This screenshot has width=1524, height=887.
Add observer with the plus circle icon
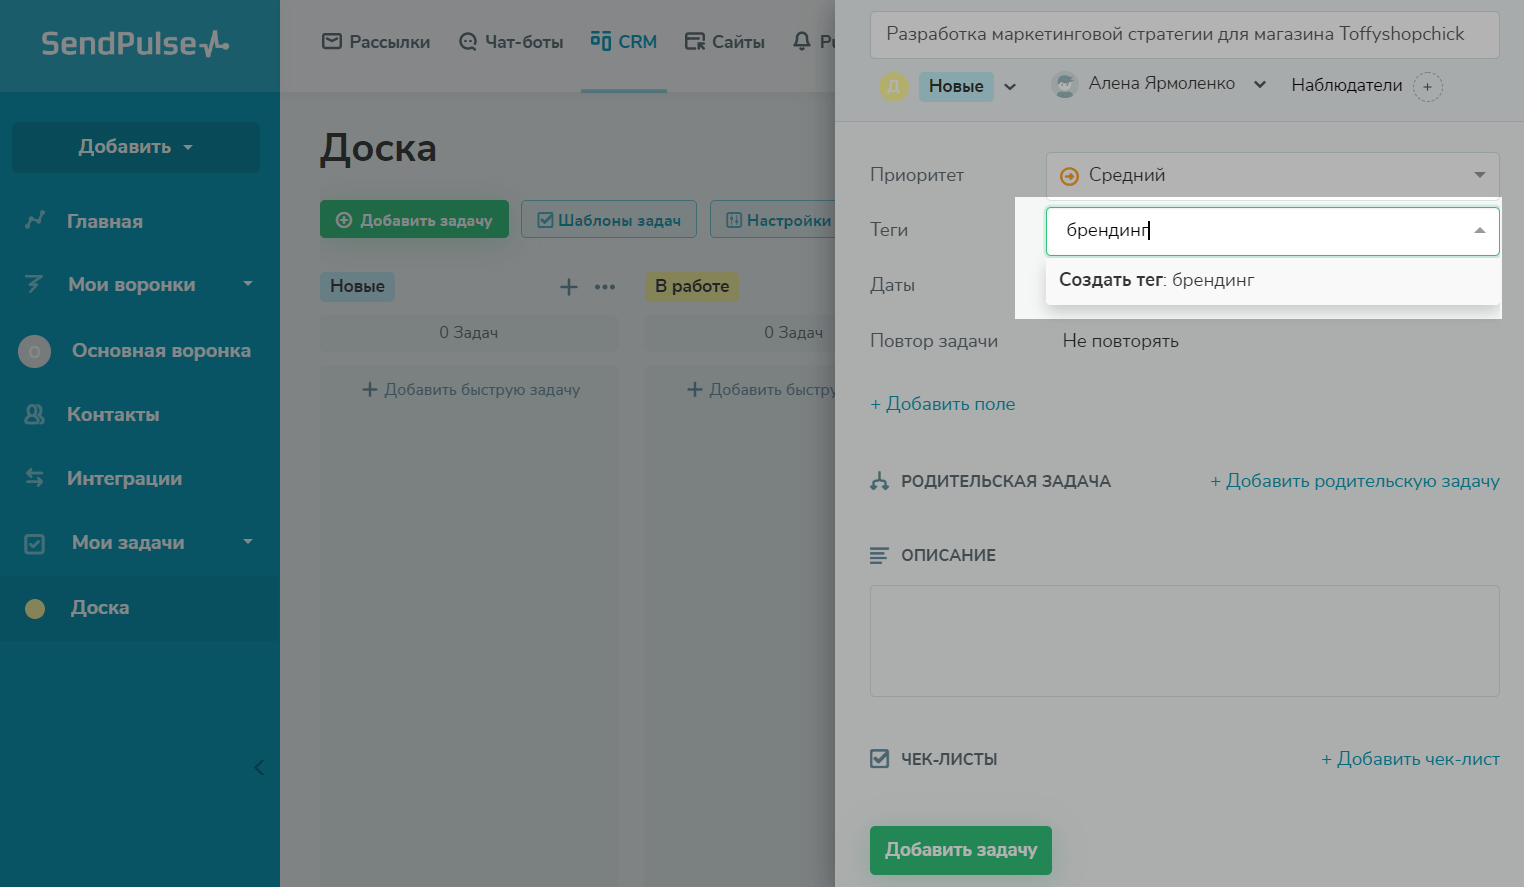pyautogui.click(x=1427, y=87)
